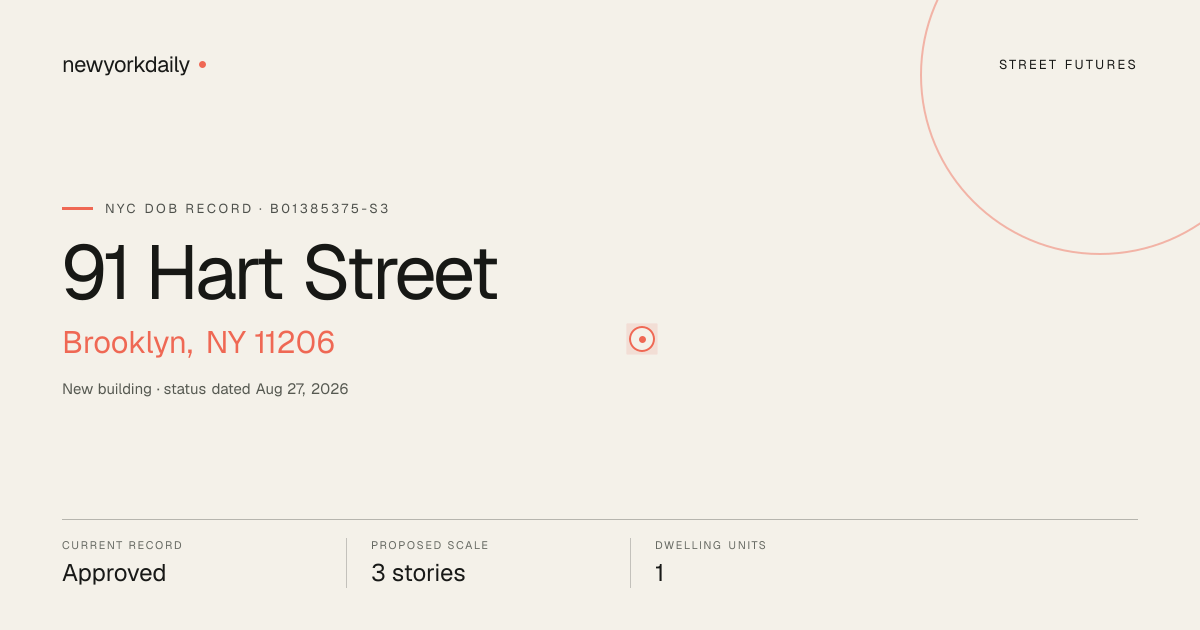Click the word Brooklyn in the address
1200x630 pixels.
click(127, 343)
